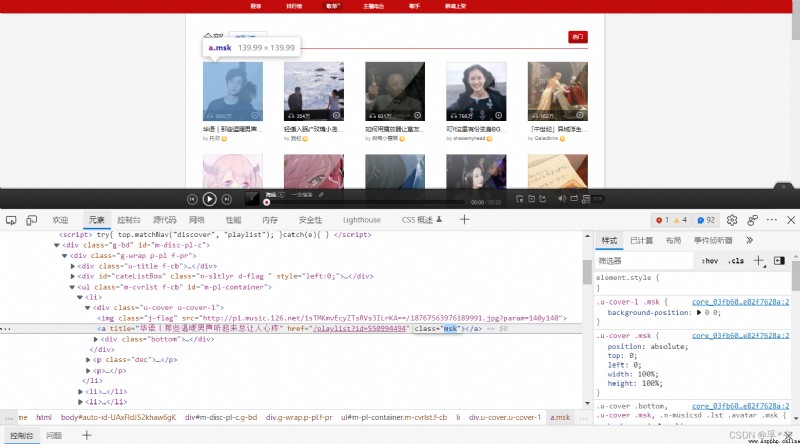Click the div.u-cover.u-cover-1 breadcrumb
The image size is (800, 444).
[505, 417]
